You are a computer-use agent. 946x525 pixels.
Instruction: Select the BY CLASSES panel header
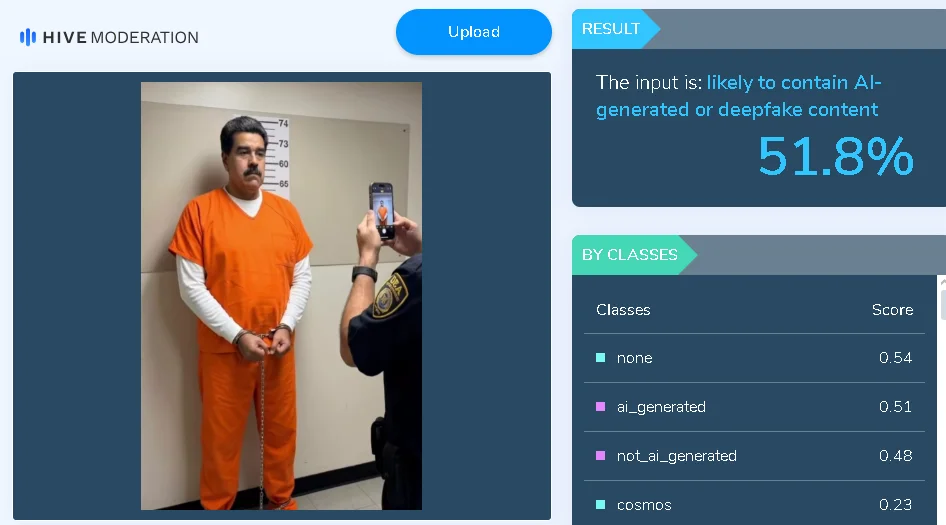pyautogui.click(x=629, y=255)
